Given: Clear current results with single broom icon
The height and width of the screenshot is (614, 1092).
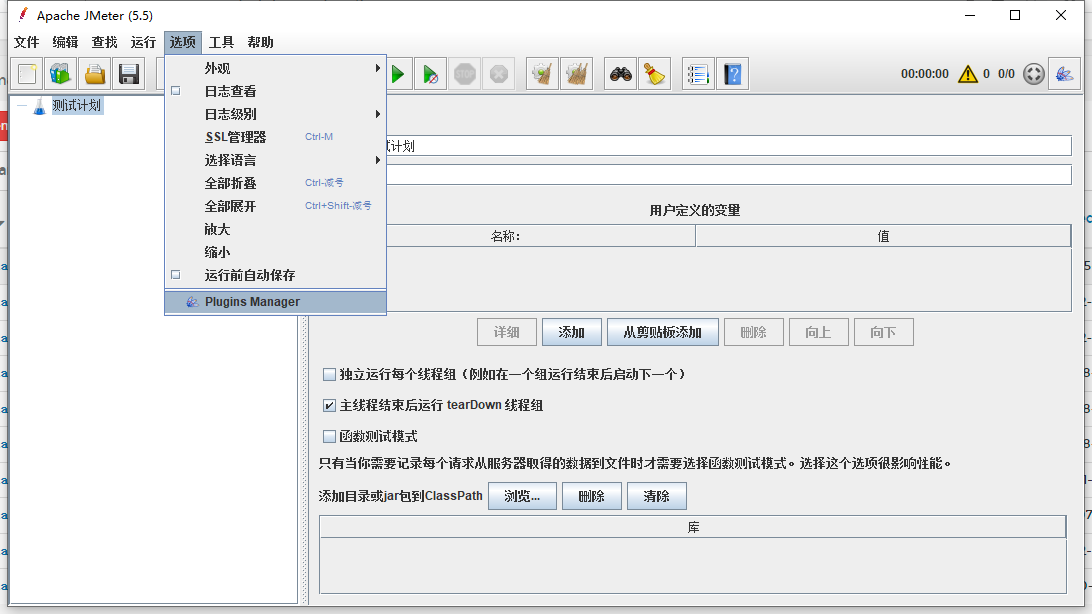Looking at the screenshot, I should click(543, 74).
